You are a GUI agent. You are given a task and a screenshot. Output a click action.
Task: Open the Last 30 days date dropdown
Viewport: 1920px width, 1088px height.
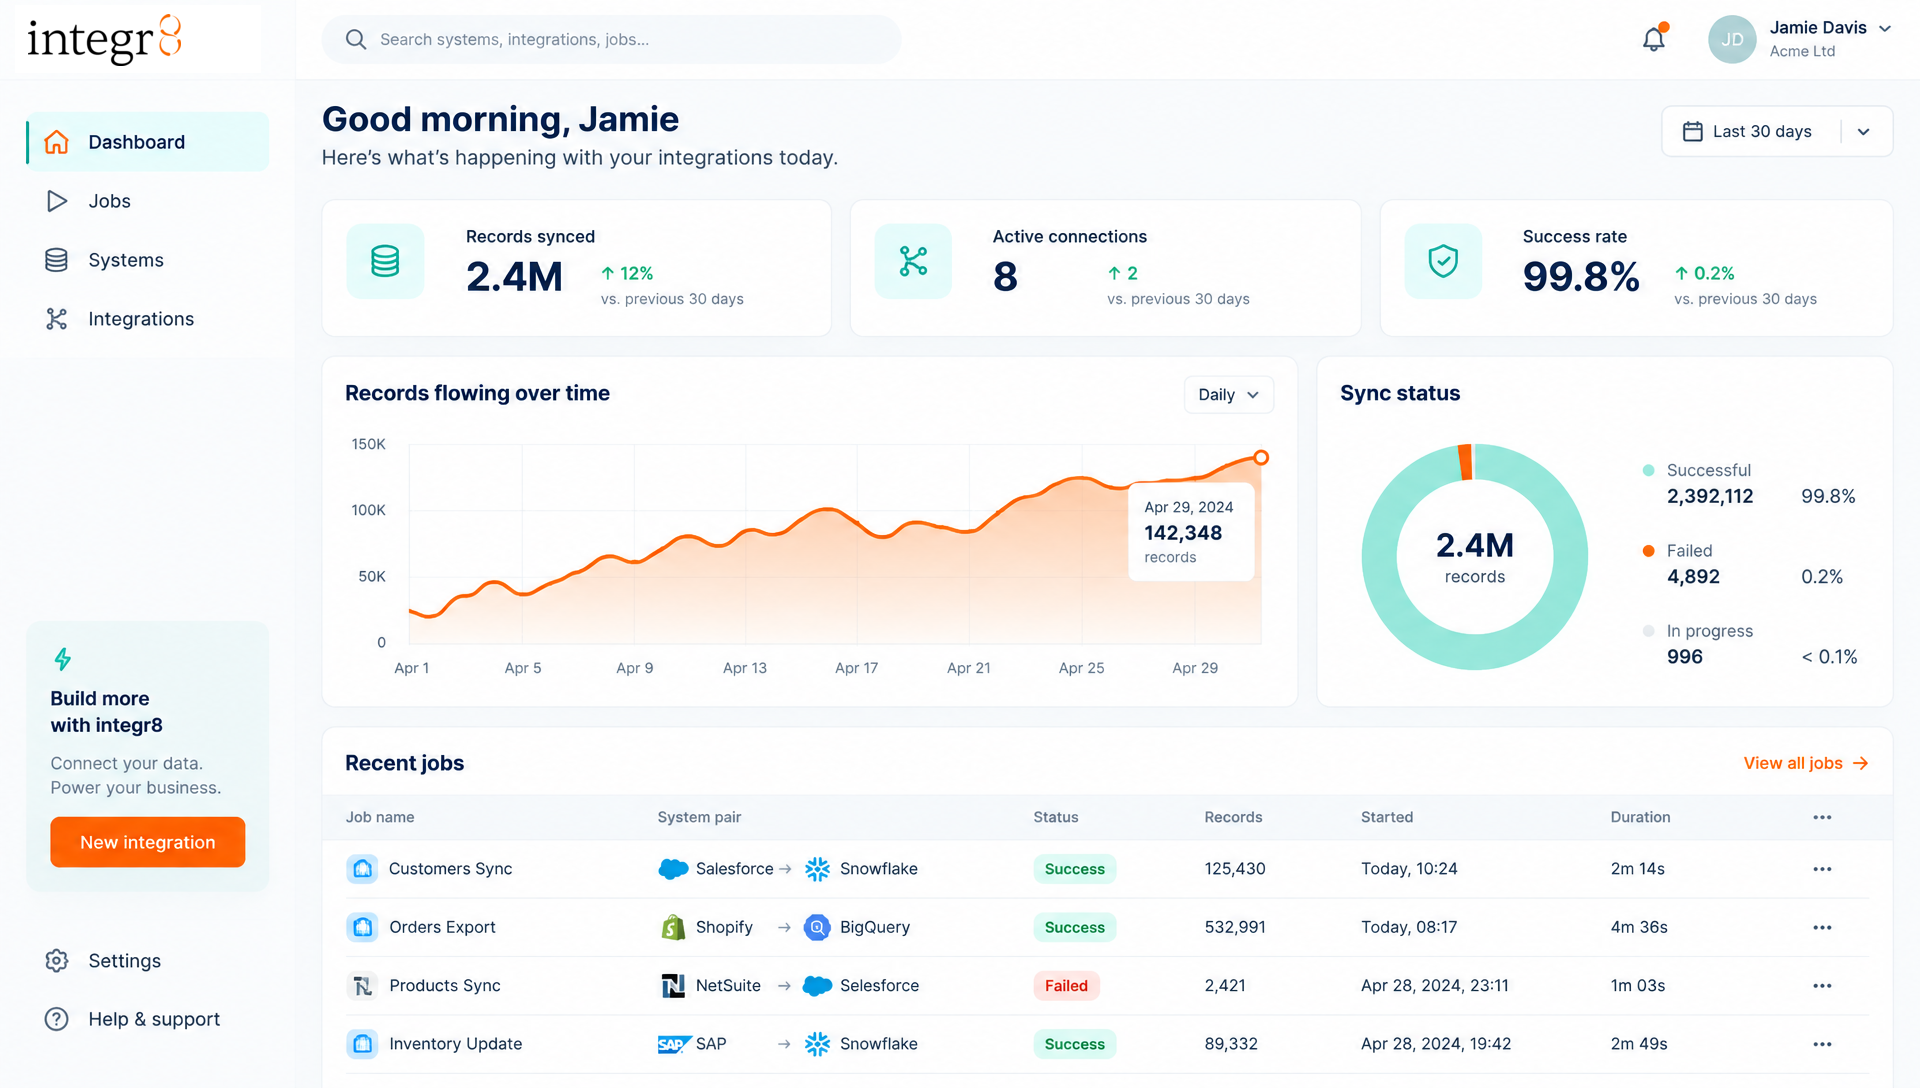(1777, 131)
